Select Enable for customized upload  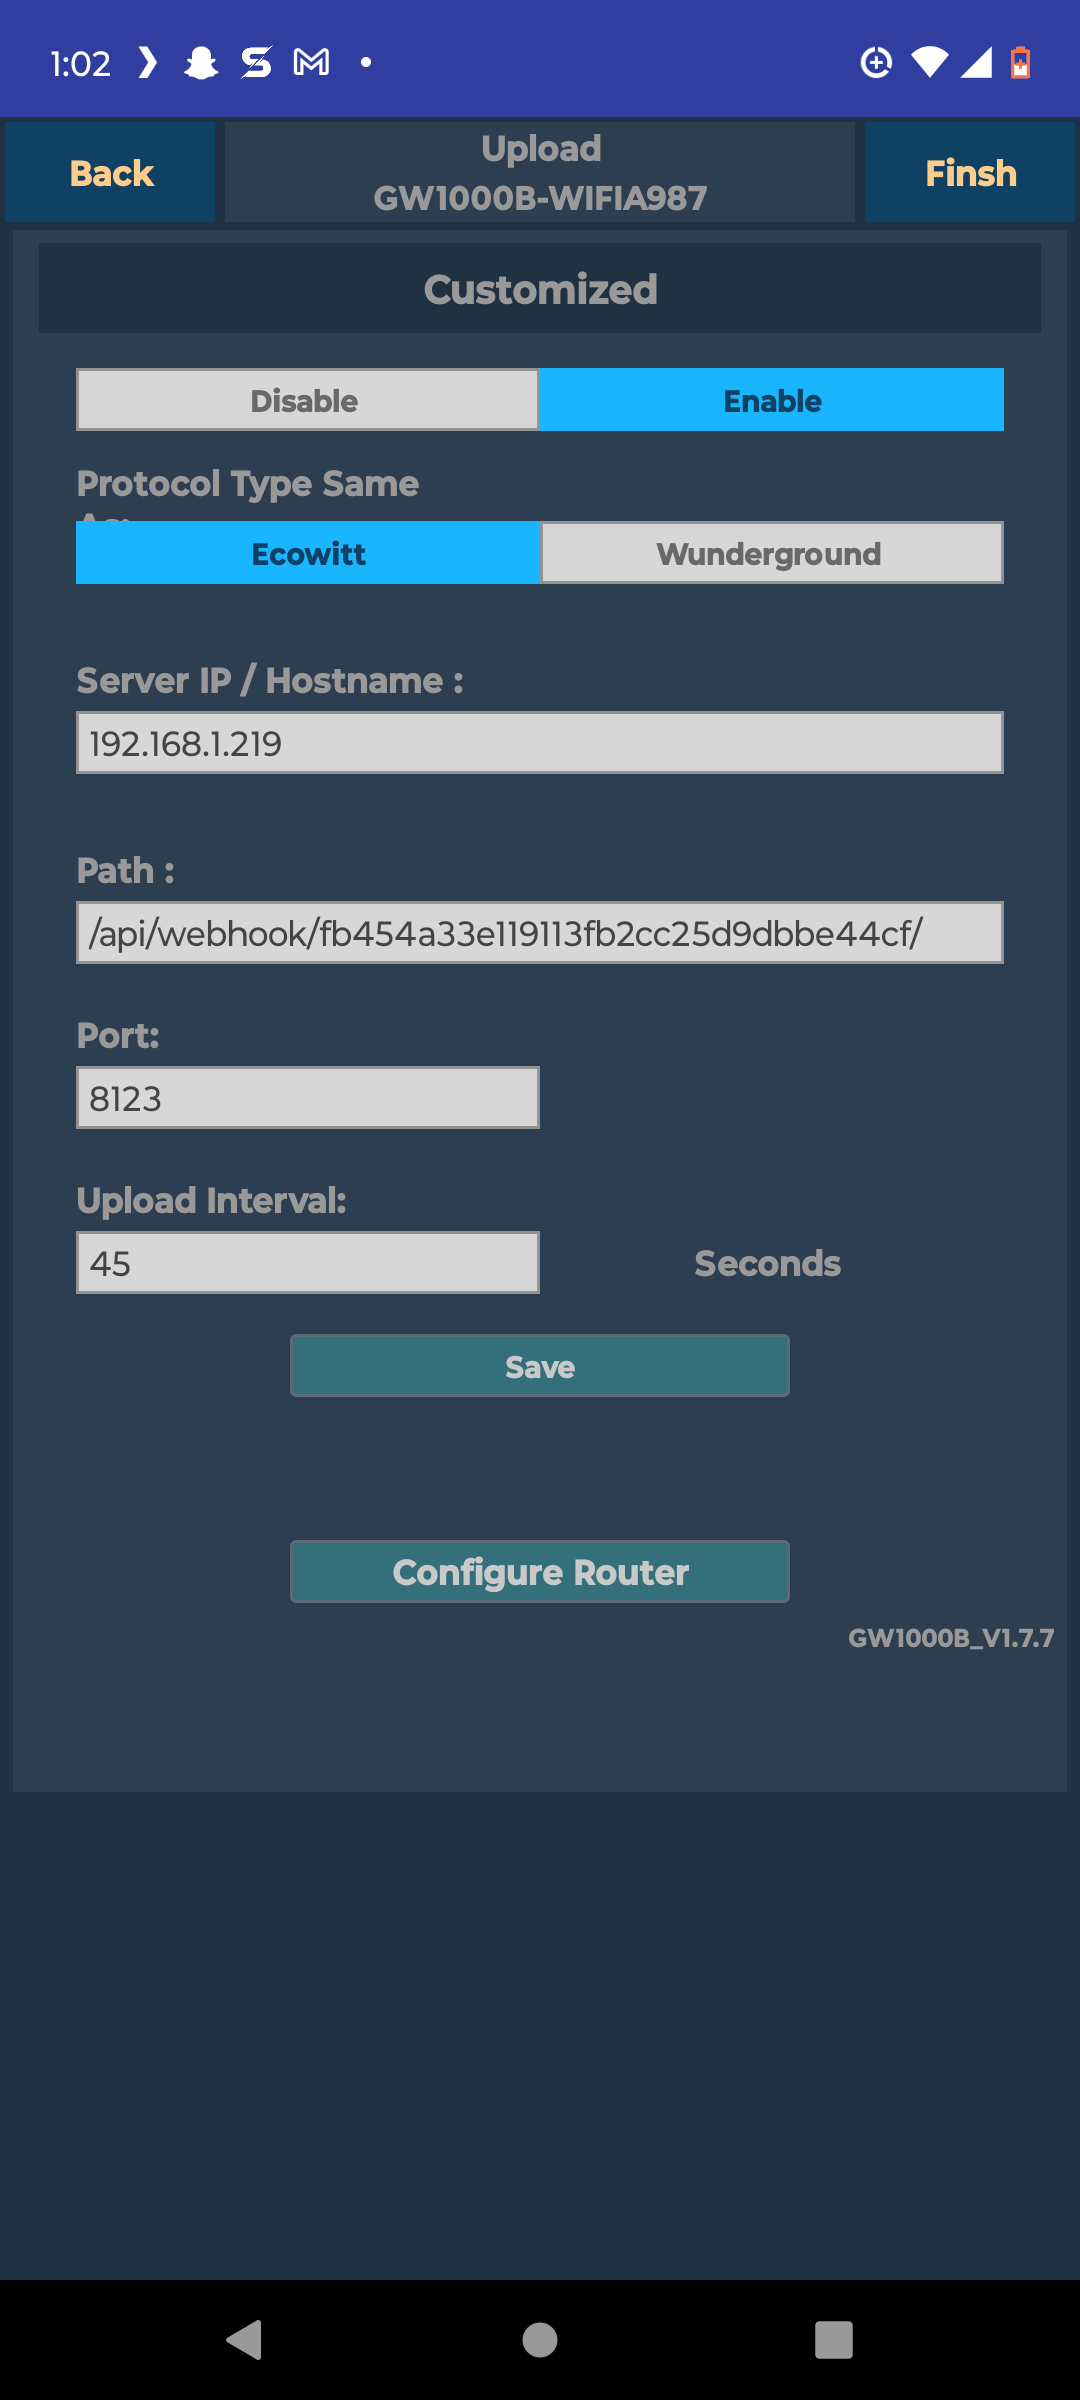[x=771, y=400]
